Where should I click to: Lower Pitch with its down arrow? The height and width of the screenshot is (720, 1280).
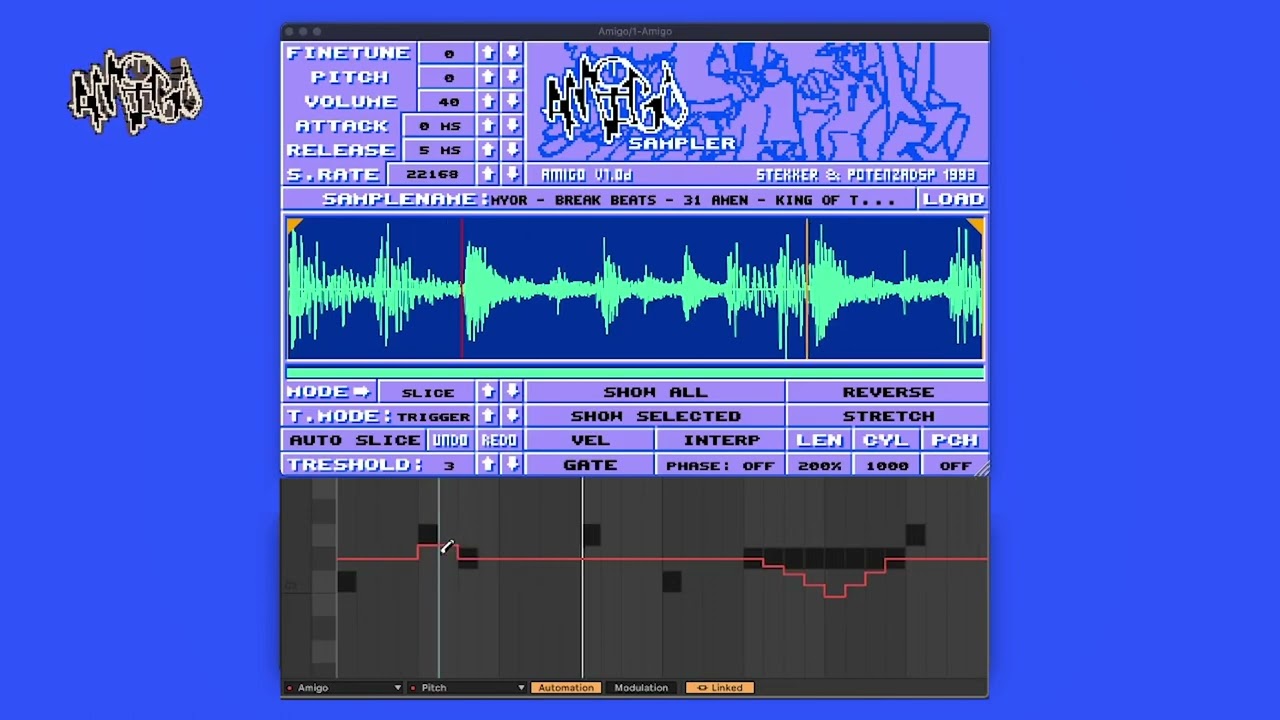click(x=512, y=77)
